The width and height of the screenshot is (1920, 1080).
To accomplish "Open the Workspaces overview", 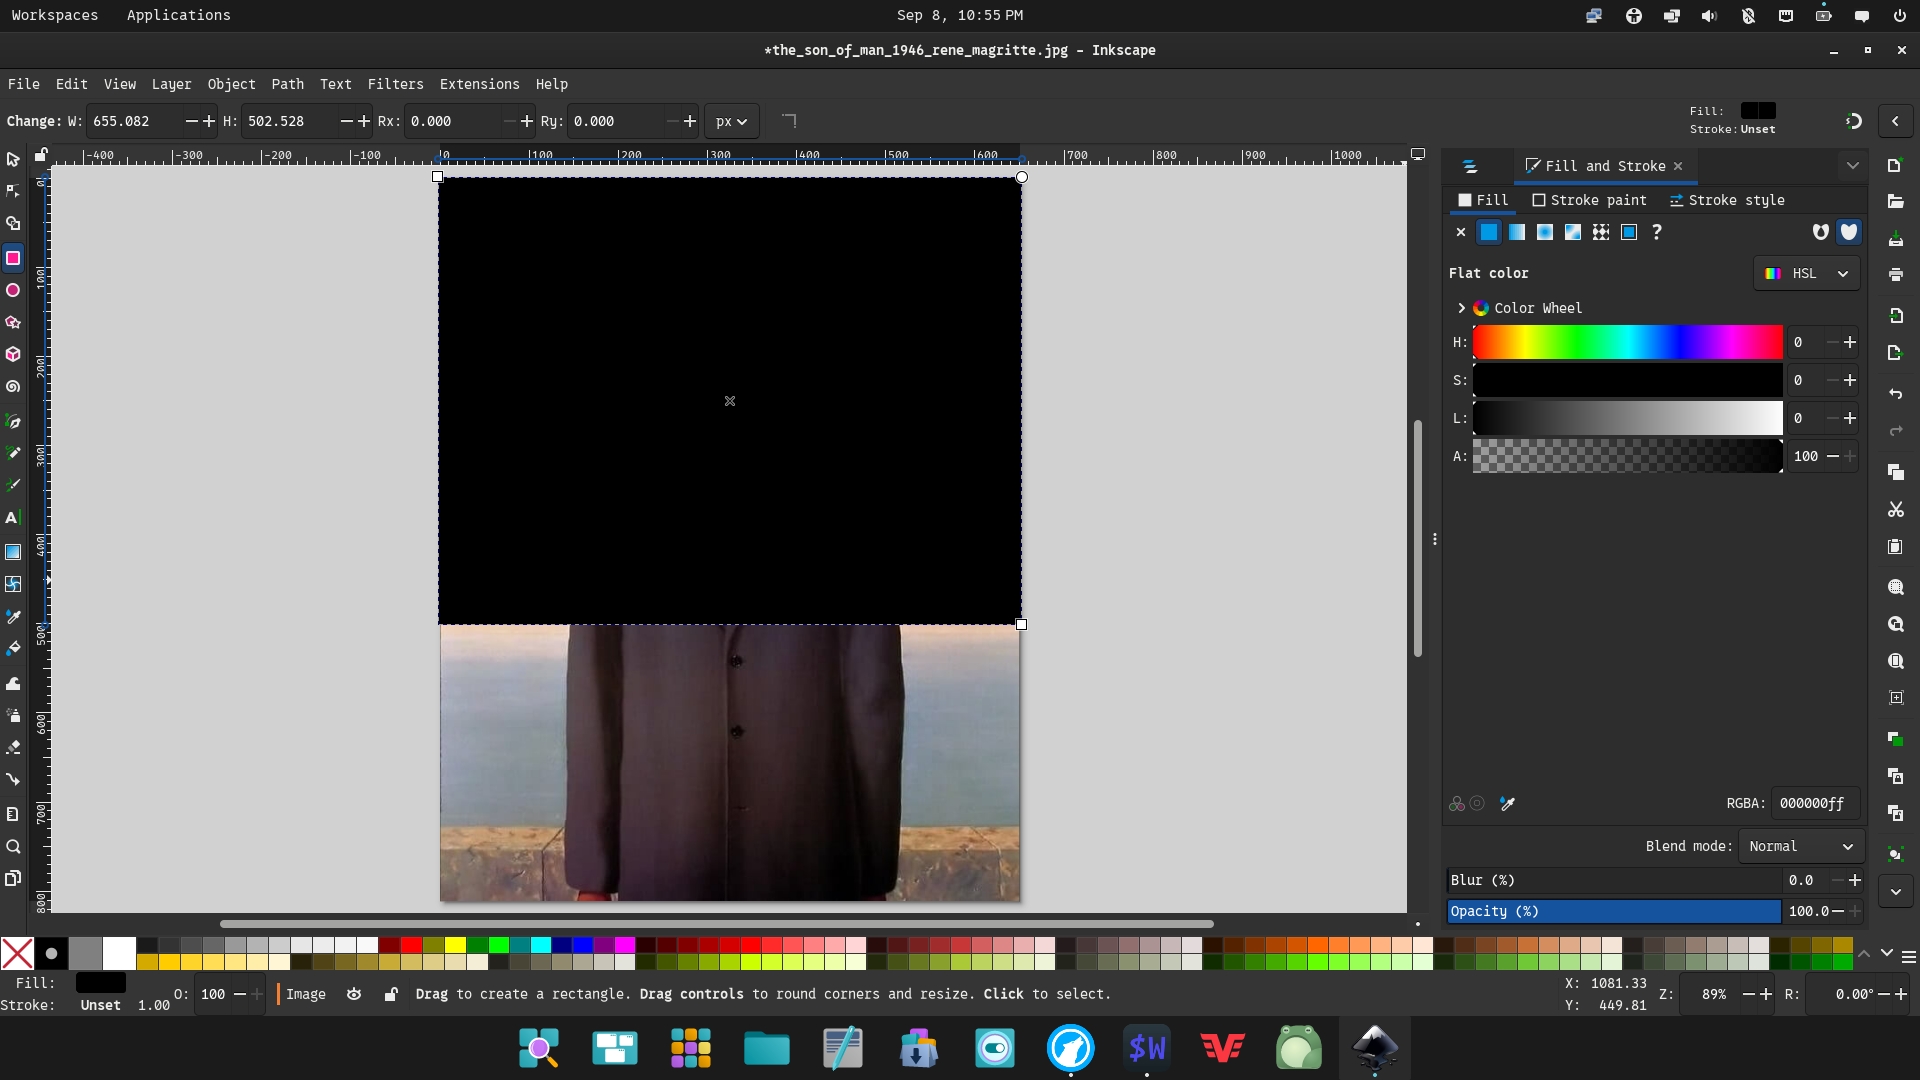I will coord(55,15).
